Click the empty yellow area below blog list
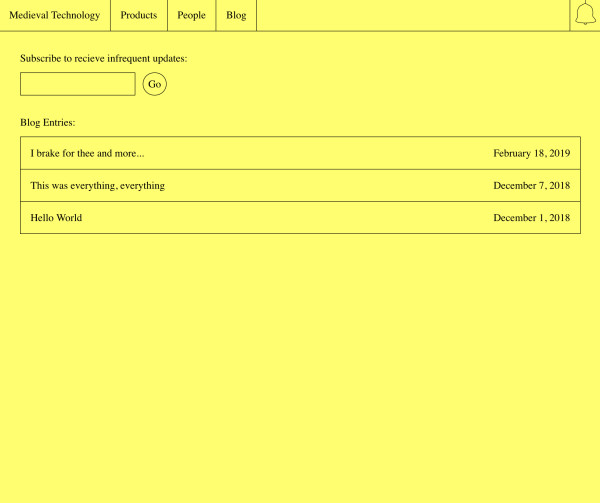 tap(300, 370)
